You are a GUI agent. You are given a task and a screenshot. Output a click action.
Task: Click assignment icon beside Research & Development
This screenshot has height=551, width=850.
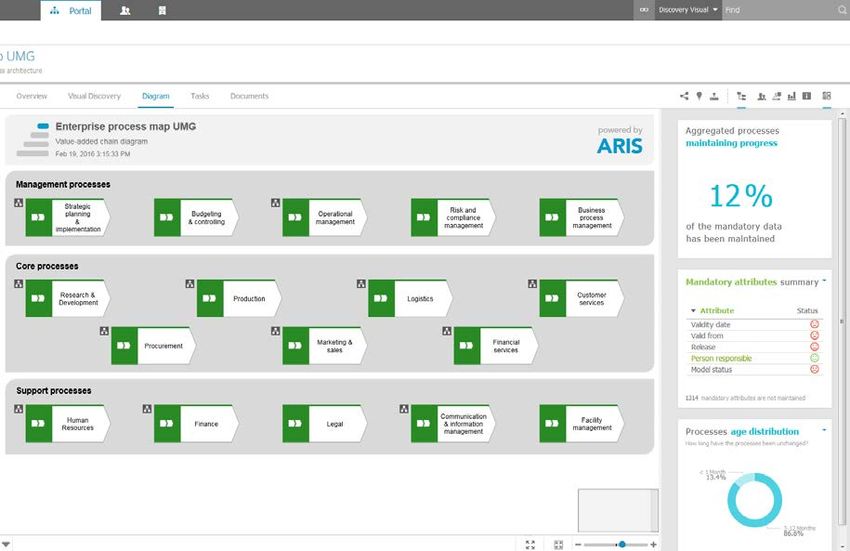click(18, 284)
